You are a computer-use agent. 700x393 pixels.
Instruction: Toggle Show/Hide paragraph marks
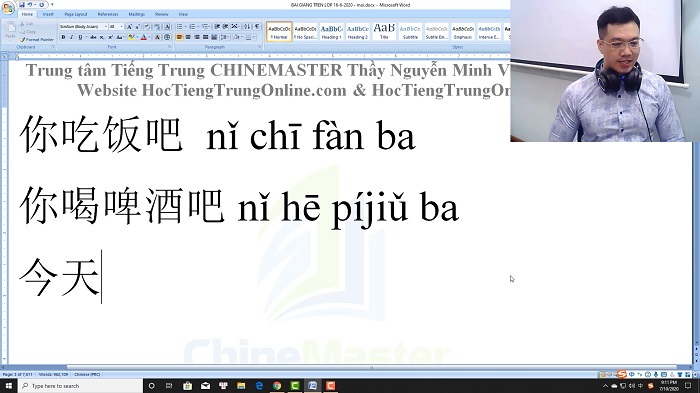coord(257,27)
